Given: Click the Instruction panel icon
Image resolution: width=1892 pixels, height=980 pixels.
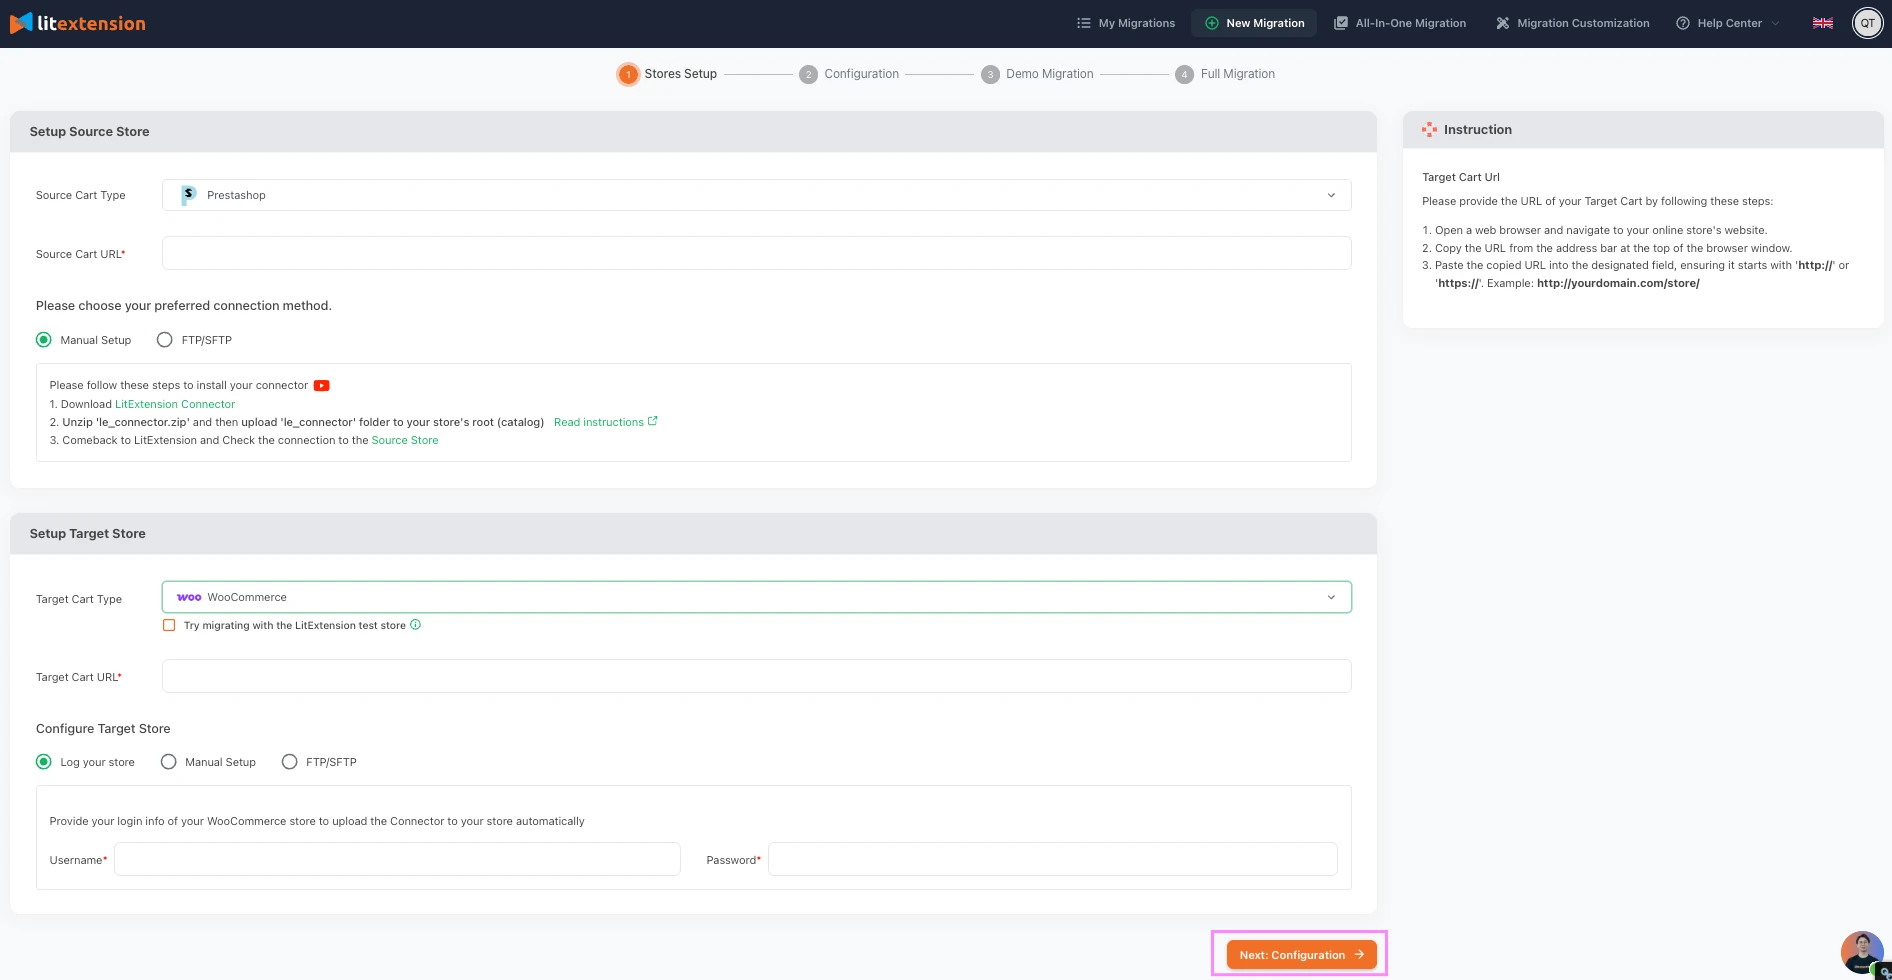Looking at the screenshot, I should 1429,130.
